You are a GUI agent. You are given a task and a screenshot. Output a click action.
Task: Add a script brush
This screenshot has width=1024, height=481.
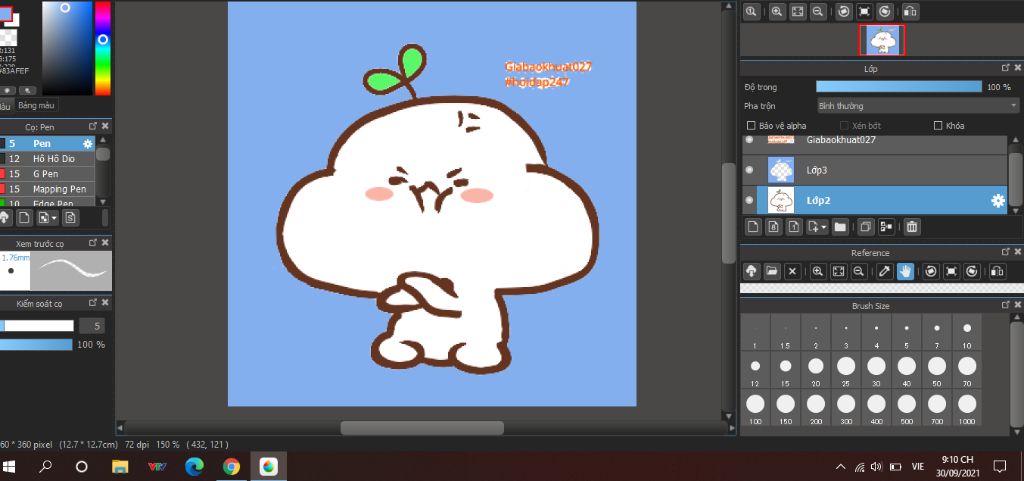[x=71, y=217]
